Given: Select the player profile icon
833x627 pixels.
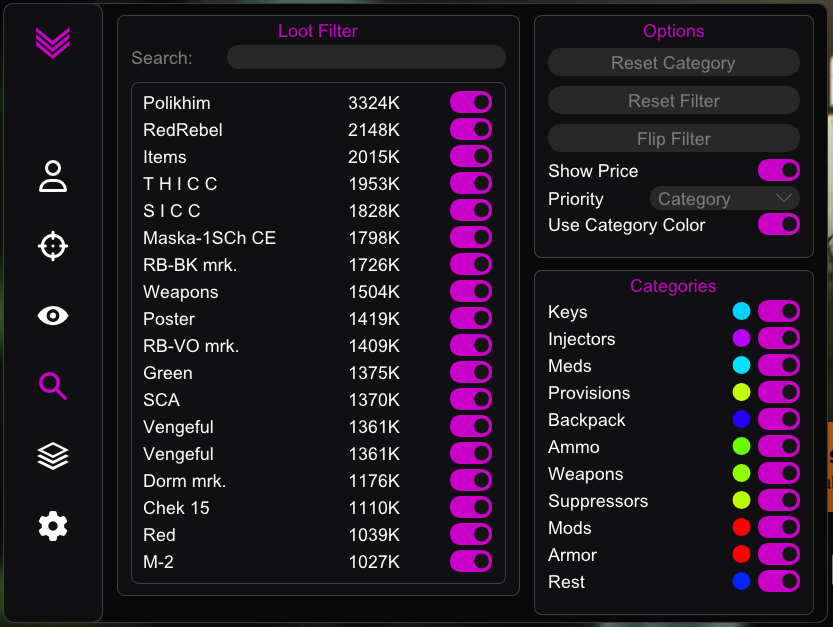Looking at the screenshot, I should point(54,175).
